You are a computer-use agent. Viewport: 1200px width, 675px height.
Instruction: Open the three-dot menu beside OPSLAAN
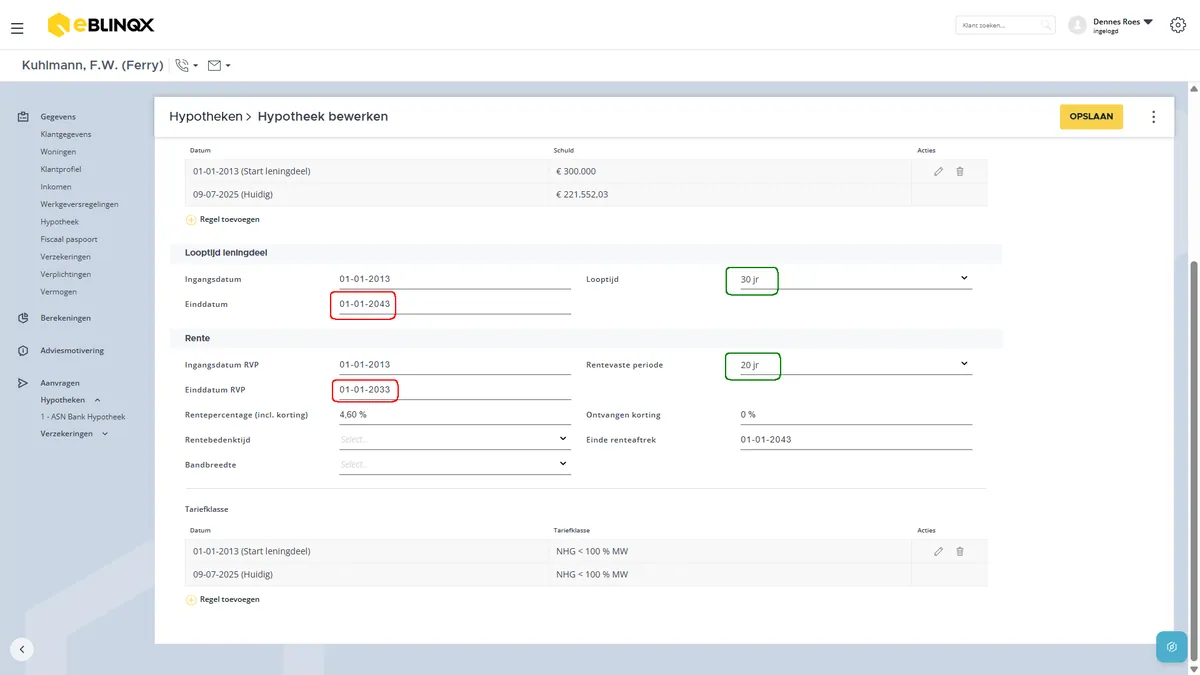click(x=1153, y=117)
